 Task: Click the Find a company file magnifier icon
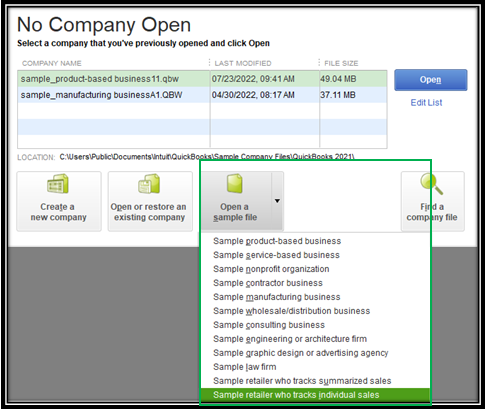click(x=431, y=184)
